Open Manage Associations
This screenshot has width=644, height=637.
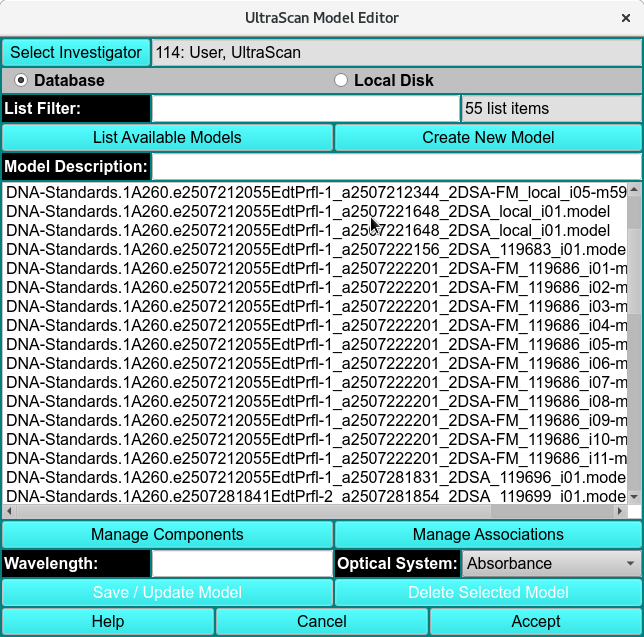tap(488, 534)
